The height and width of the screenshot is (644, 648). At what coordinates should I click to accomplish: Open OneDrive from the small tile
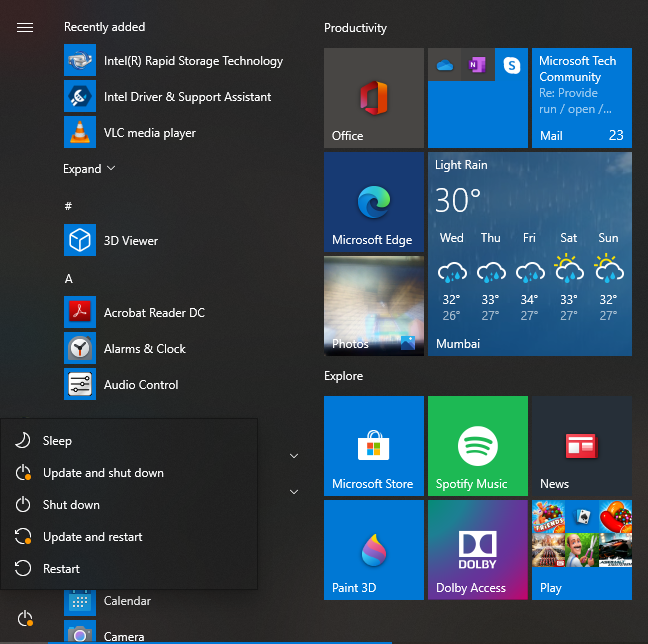pos(445,65)
